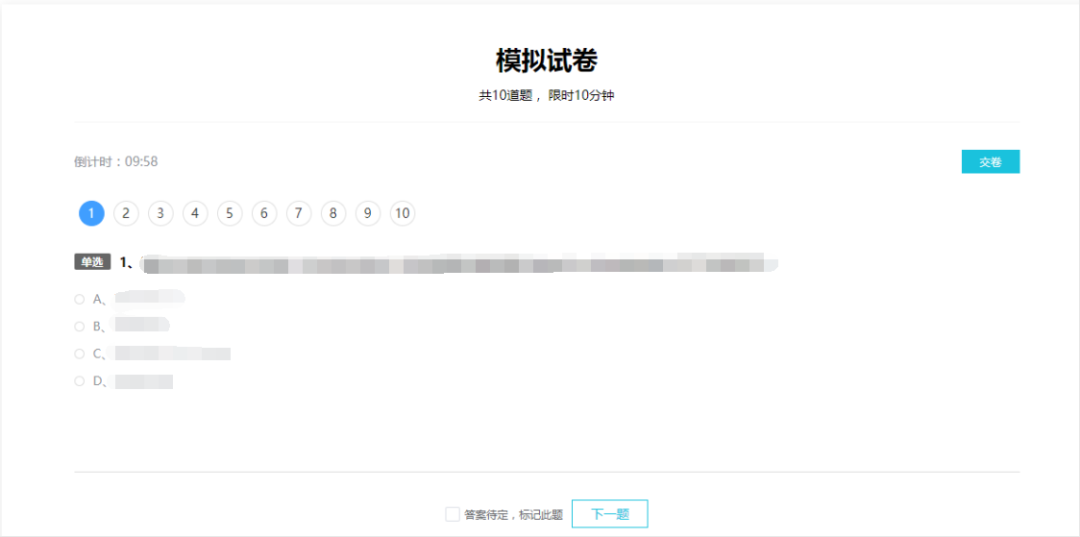This screenshot has width=1080, height=537.
Task: Mark answer option D radio button
Action: [x=79, y=381]
